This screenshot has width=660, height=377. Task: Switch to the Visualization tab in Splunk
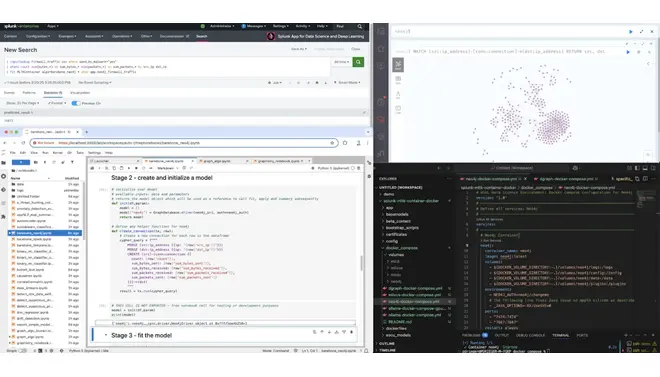(x=80, y=93)
